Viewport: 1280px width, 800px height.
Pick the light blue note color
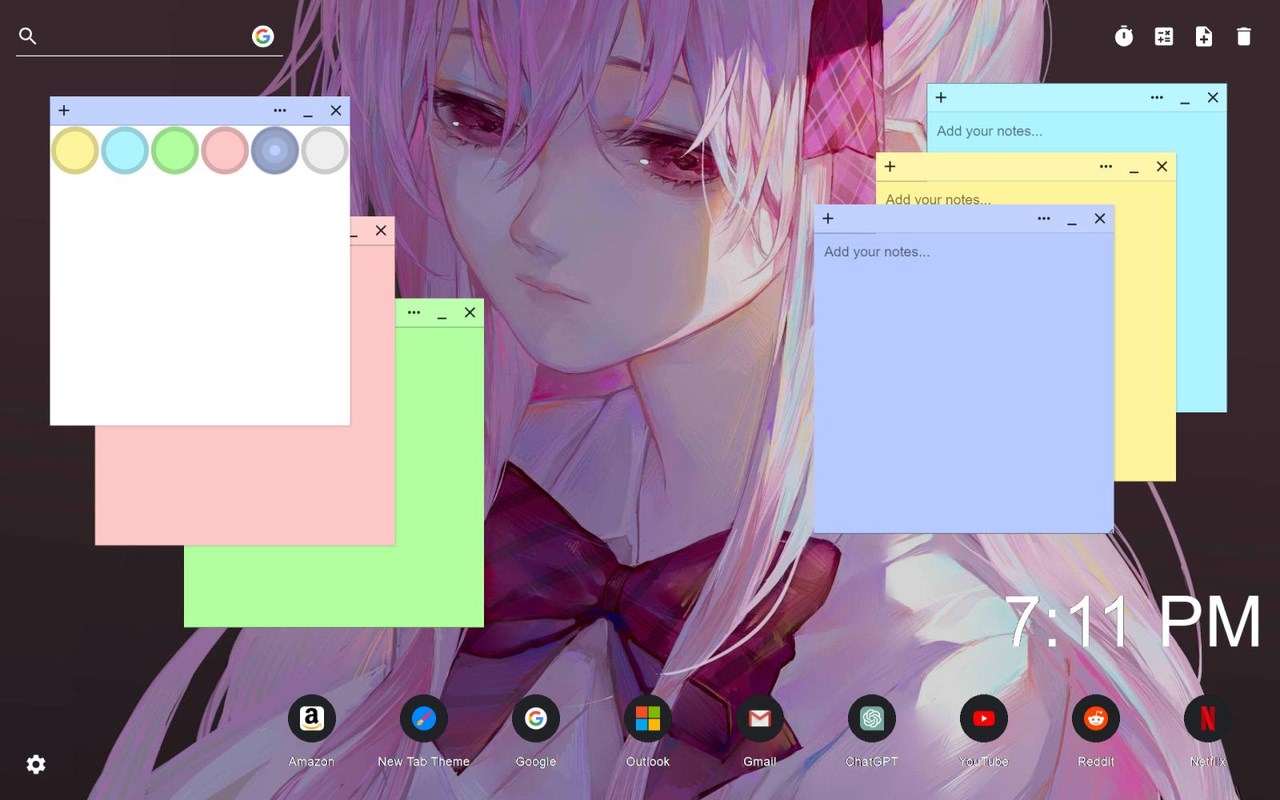click(x=125, y=150)
